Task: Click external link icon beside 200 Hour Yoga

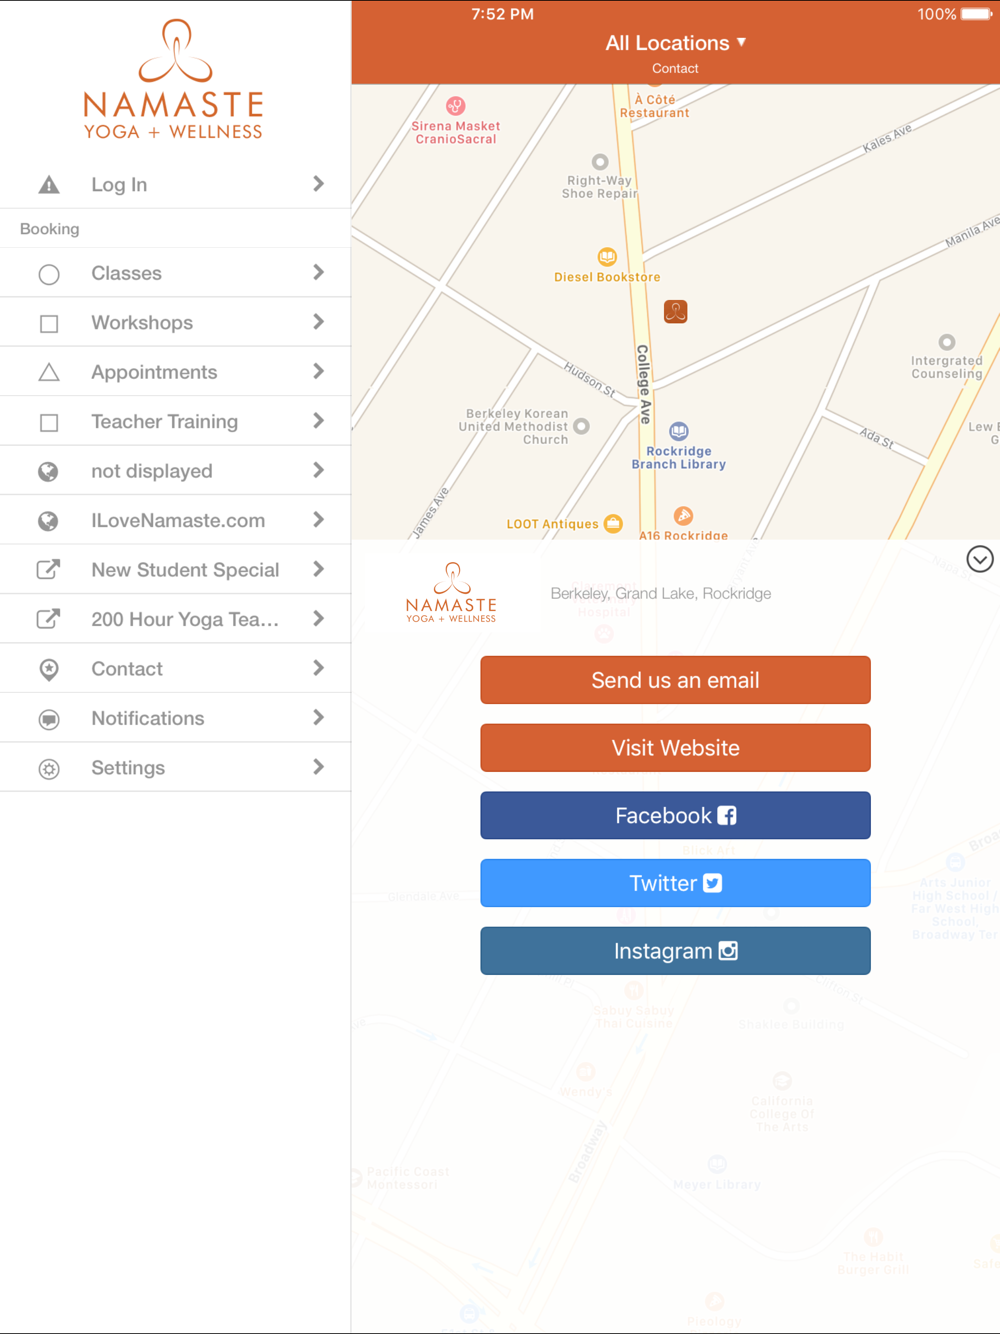Action: click(x=48, y=619)
